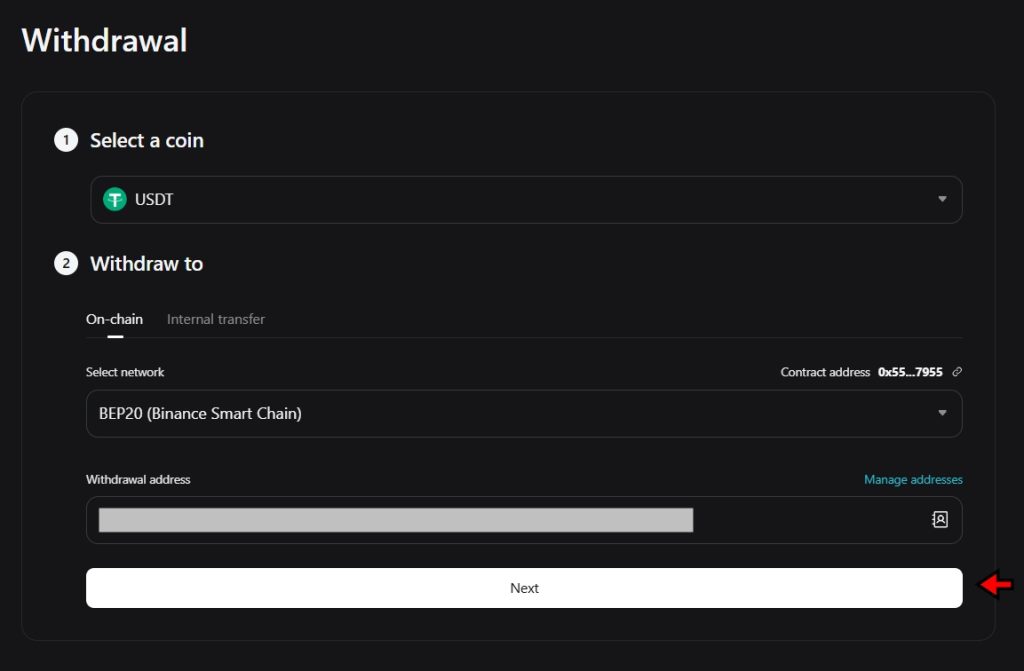Viewport: 1024px width, 671px height.
Task: Open Manage addresses
Action: pos(912,479)
